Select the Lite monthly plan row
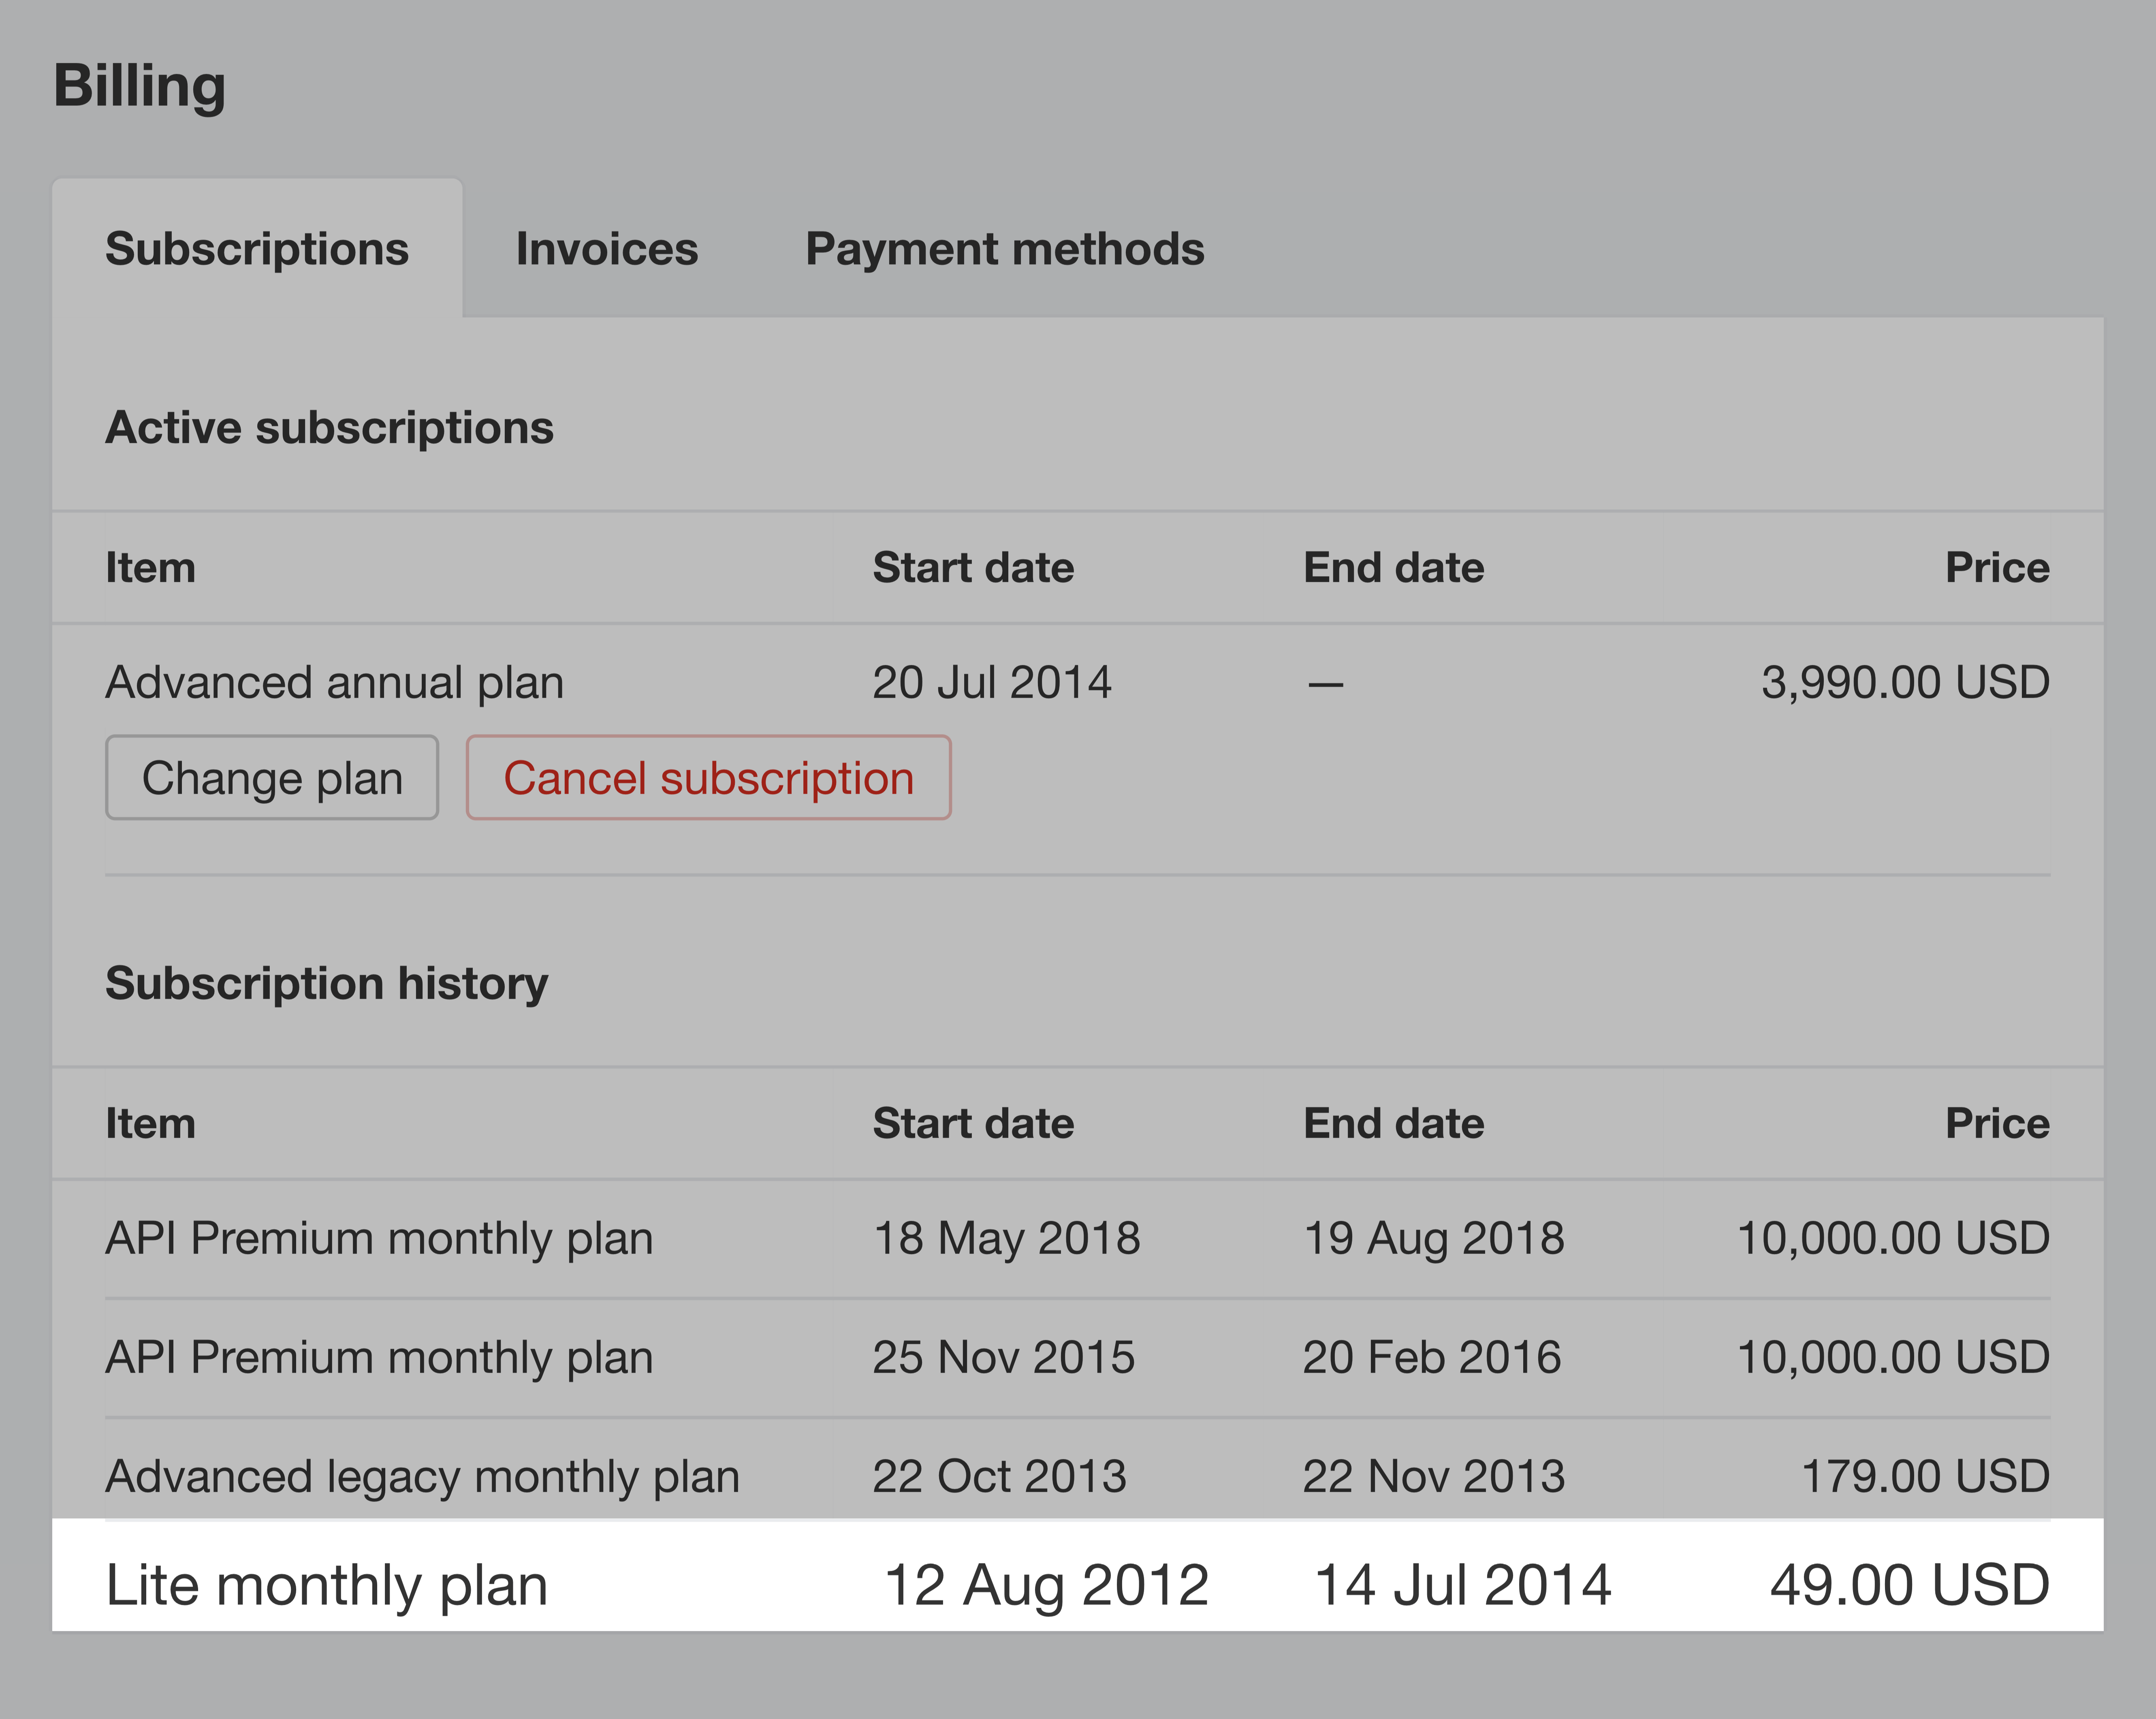2156x1719 pixels. pos(1078,1585)
